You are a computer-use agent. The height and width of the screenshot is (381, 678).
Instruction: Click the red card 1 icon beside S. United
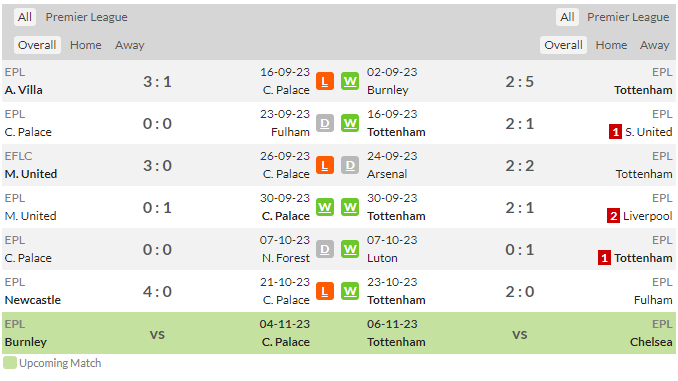click(x=615, y=131)
